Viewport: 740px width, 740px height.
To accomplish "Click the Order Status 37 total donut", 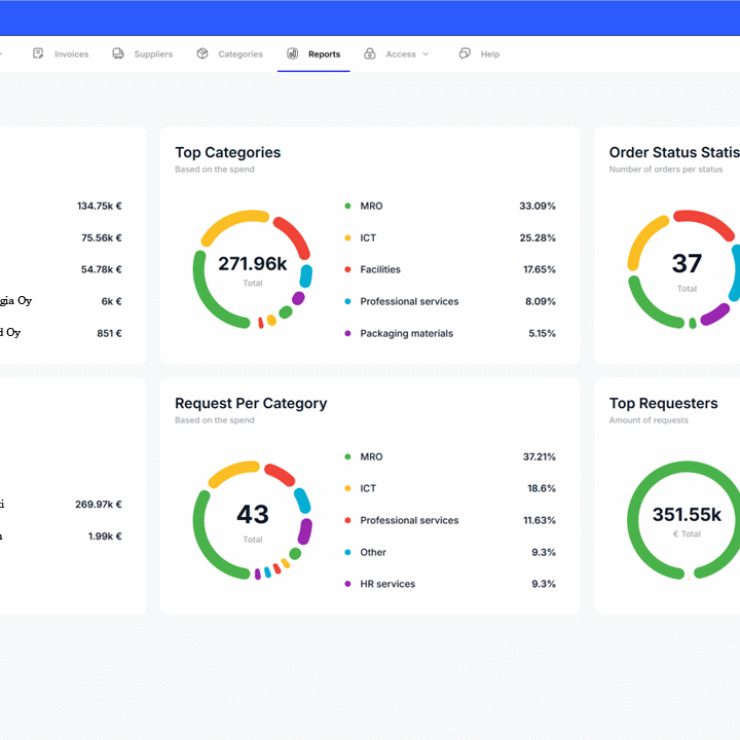I will tap(686, 268).
